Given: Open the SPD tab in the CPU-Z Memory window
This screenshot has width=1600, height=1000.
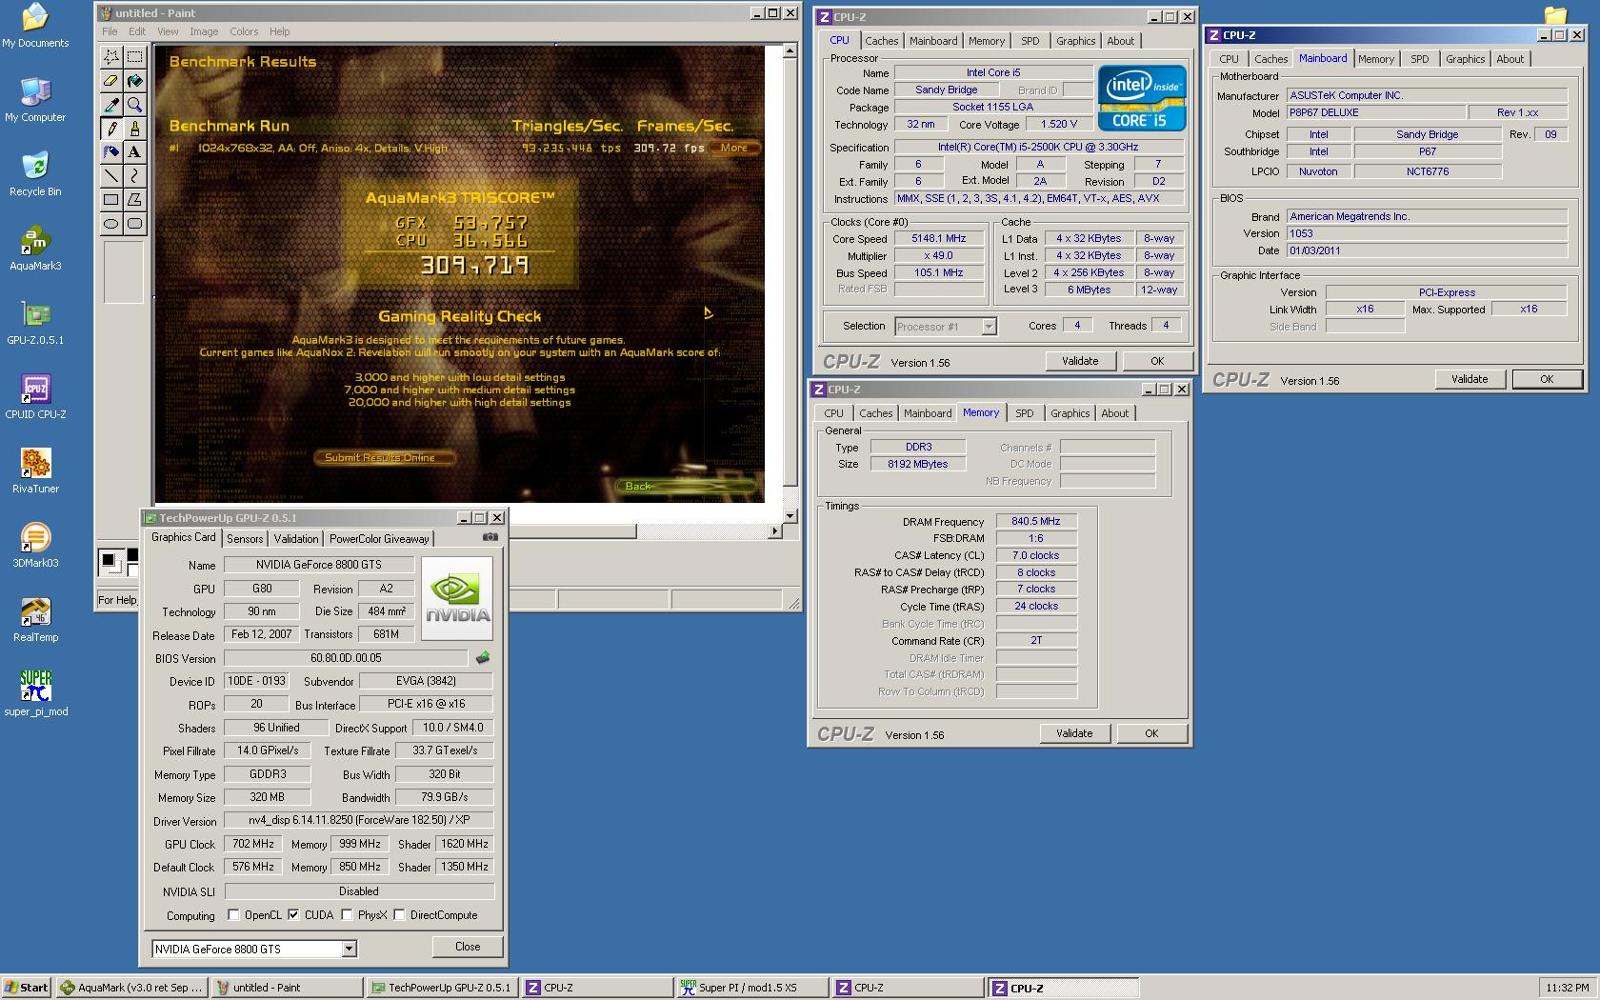Looking at the screenshot, I should [x=1024, y=413].
